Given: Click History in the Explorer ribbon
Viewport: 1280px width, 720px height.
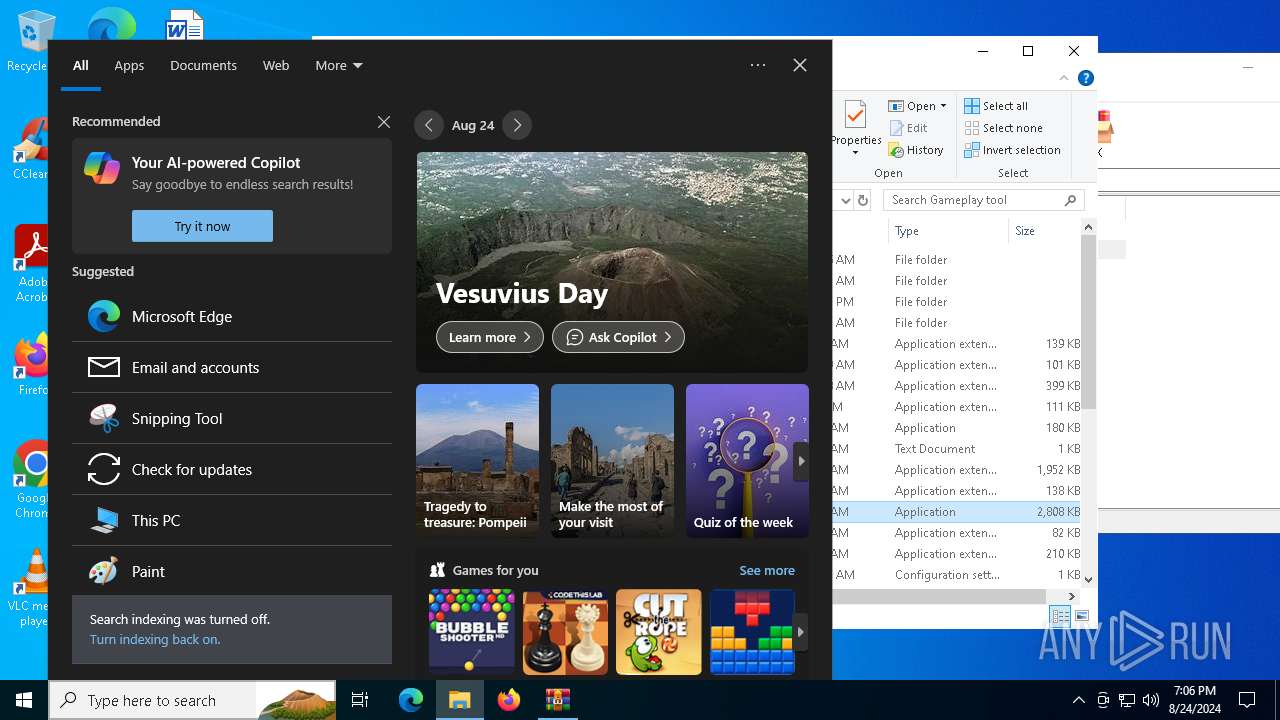Looking at the screenshot, I should 915,150.
